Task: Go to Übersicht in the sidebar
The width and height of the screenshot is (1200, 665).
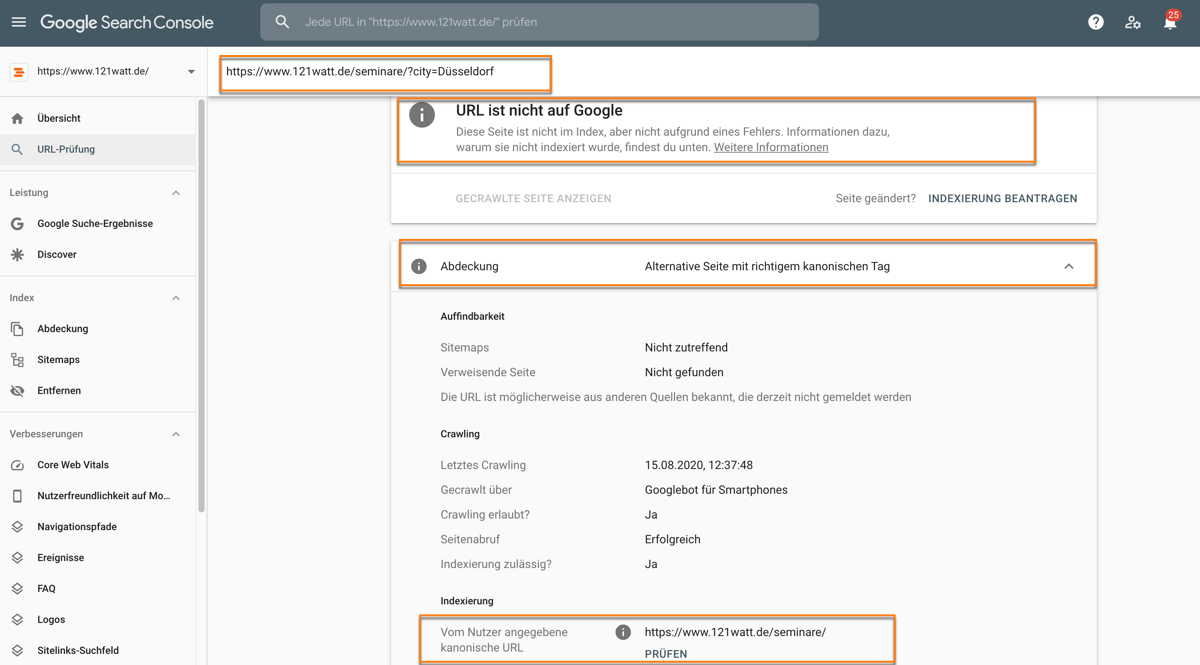Action: pos(98,118)
